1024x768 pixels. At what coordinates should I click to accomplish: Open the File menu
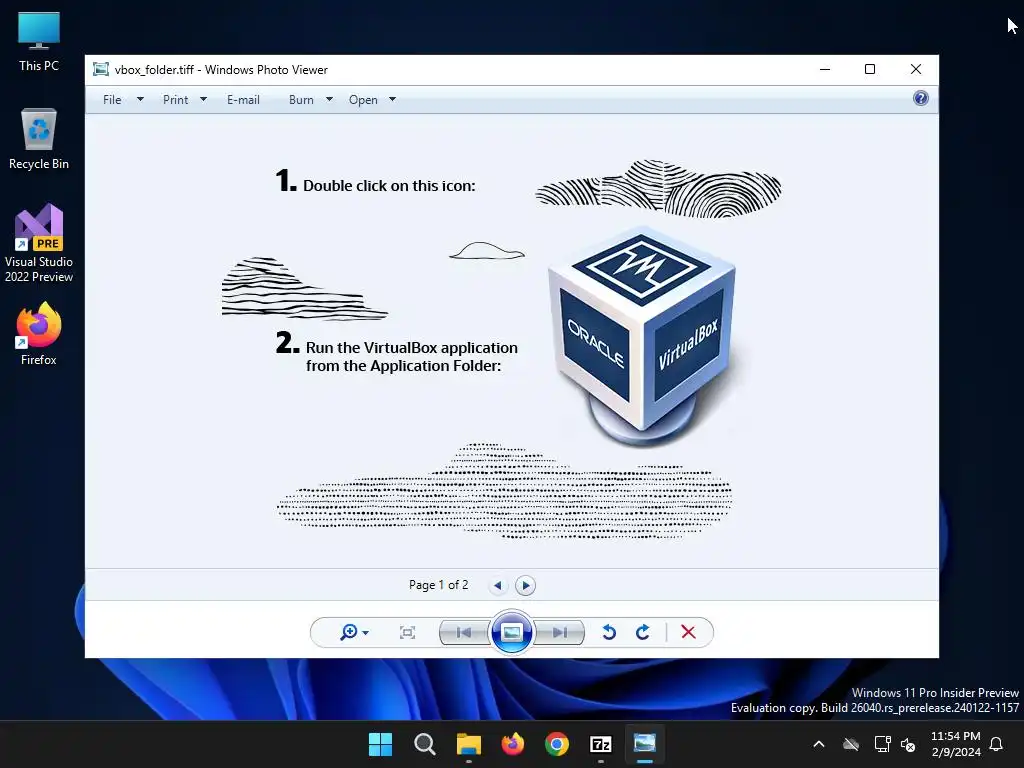(112, 100)
